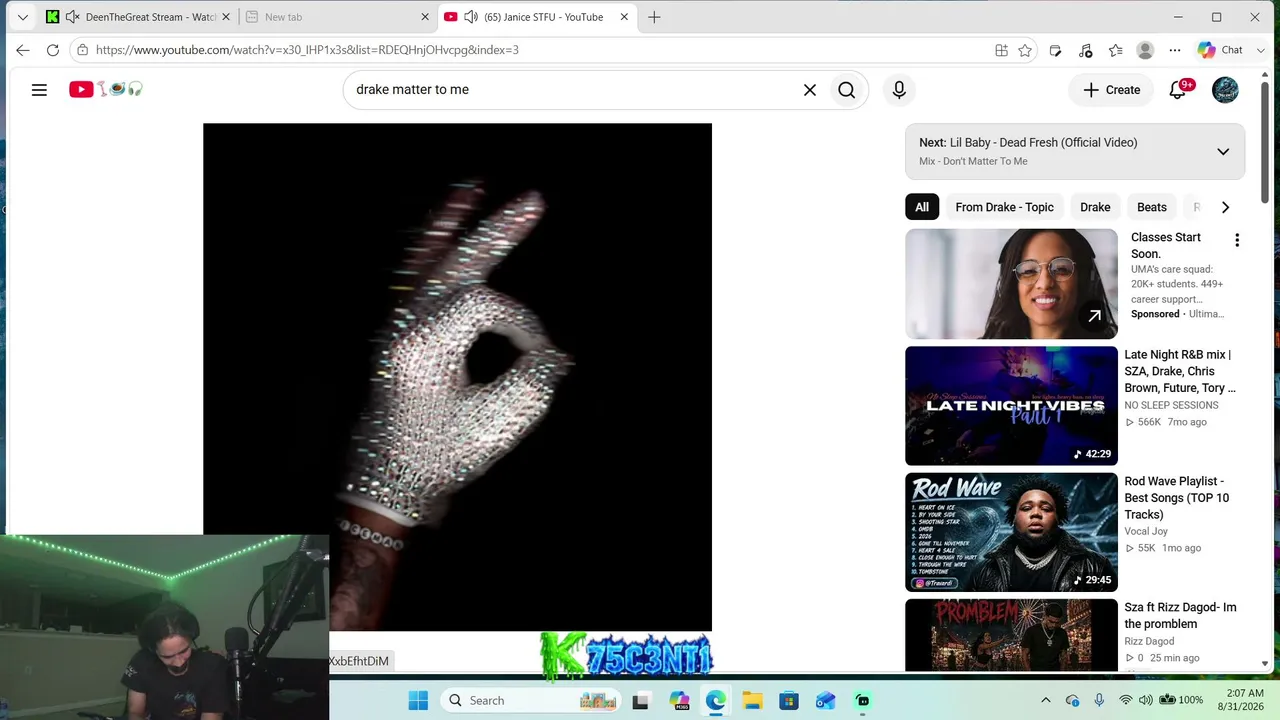
Task: Open Sza ft Rizz Dagod video thumbnail
Action: pos(1011,635)
